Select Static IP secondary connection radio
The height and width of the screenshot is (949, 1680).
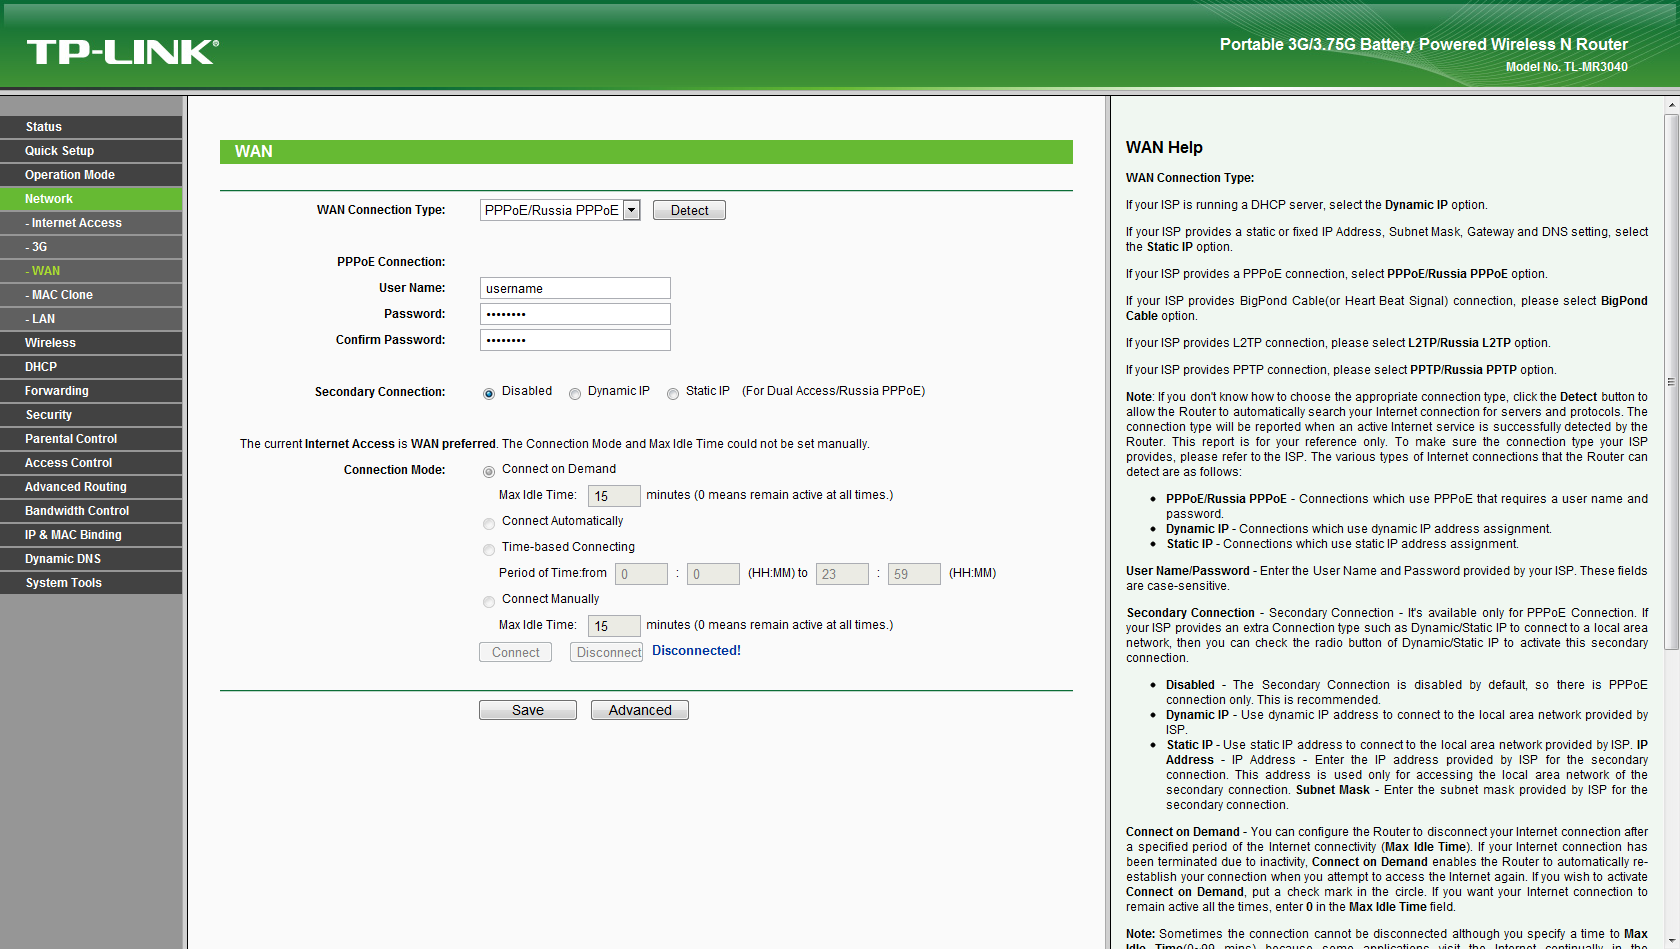(x=673, y=393)
